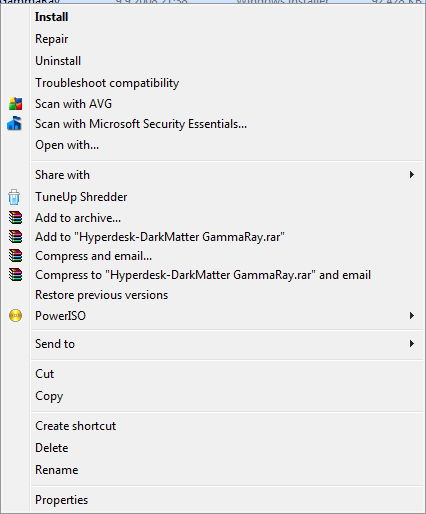Click WinRAR icon beside Add to "Hyperdesk-DarkMatter GammaRay.rar"

pyautogui.click(x=15, y=237)
